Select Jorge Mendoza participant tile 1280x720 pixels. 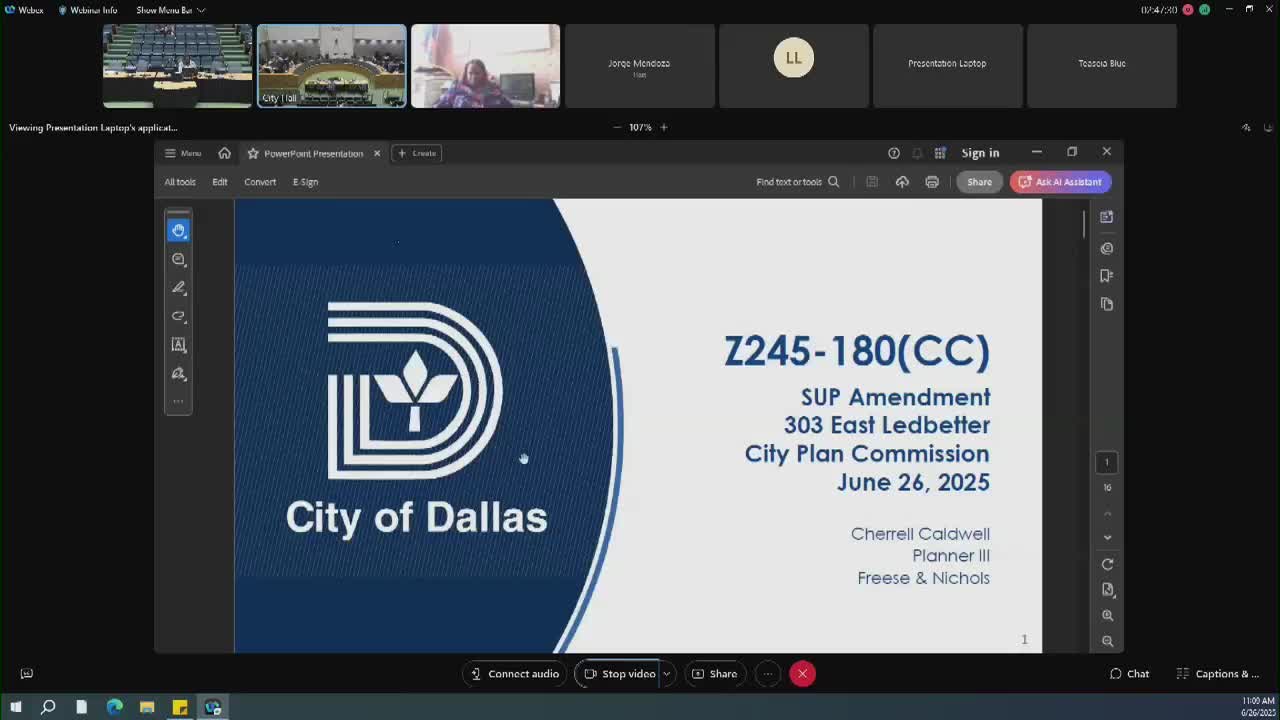tap(639, 66)
